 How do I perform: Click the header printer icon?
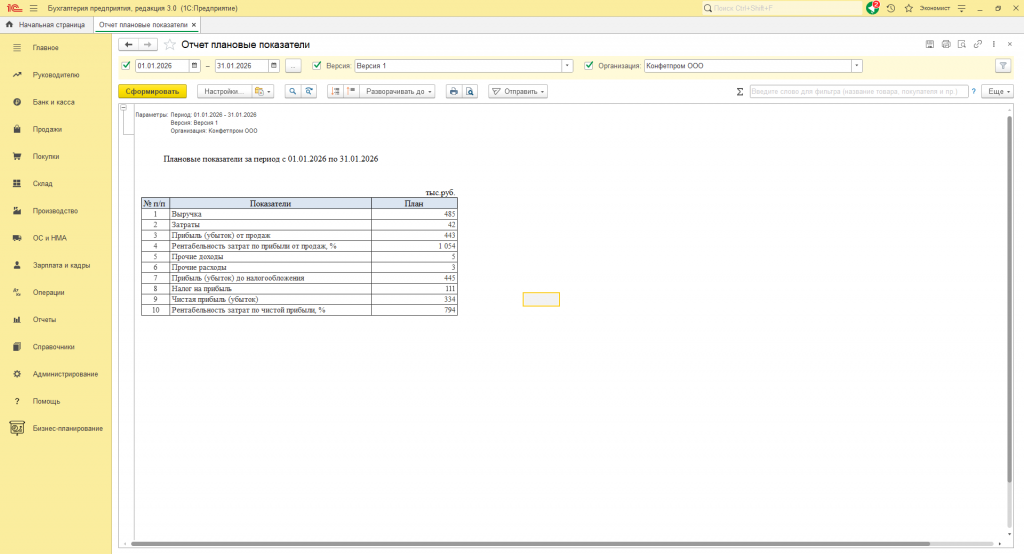946,44
